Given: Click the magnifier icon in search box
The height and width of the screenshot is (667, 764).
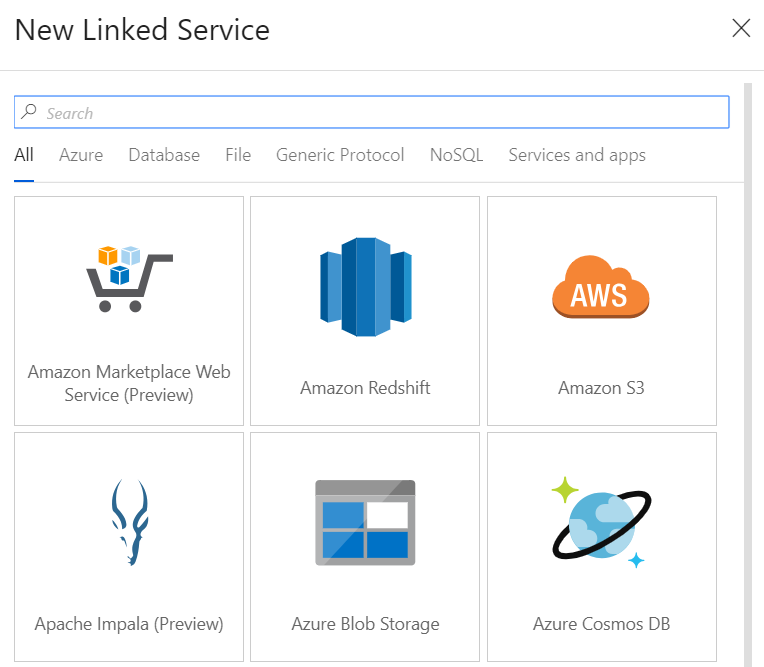Looking at the screenshot, I should pyautogui.click(x=29, y=113).
